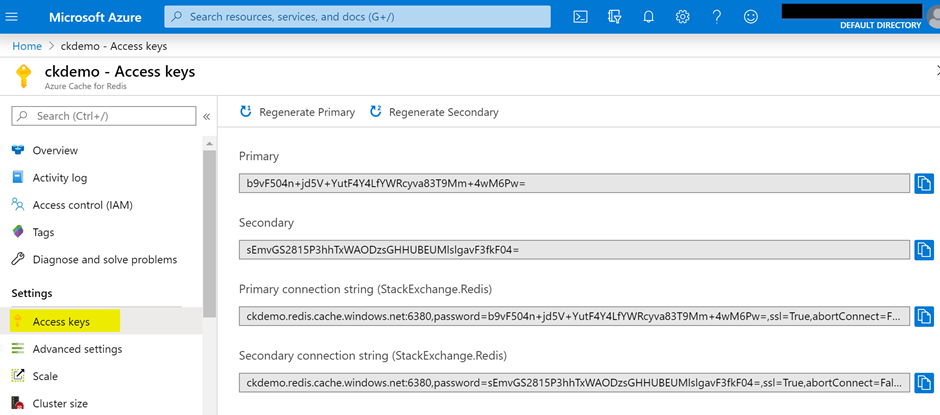Click Regenerate Primary

click(x=297, y=112)
